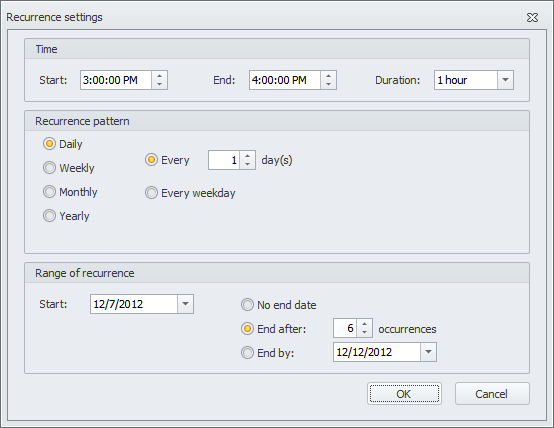This screenshot has width=554, height=428.
Task: Open the Duration dropdown list
Action: pyautogui.click(x=505, y=80)
